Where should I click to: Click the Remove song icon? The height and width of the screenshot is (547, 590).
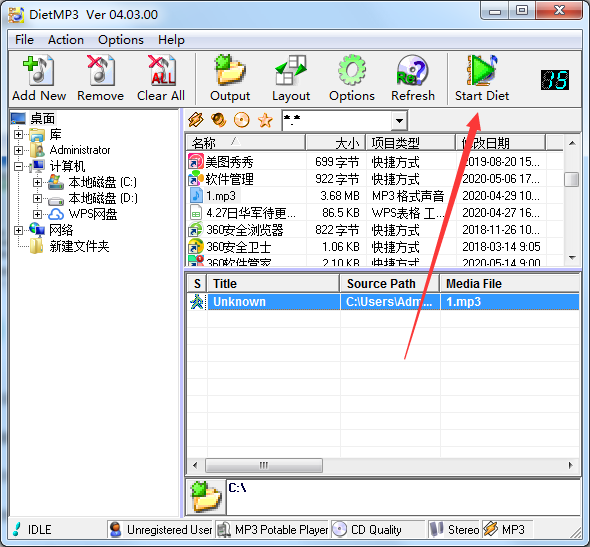(x=100, y=70)
